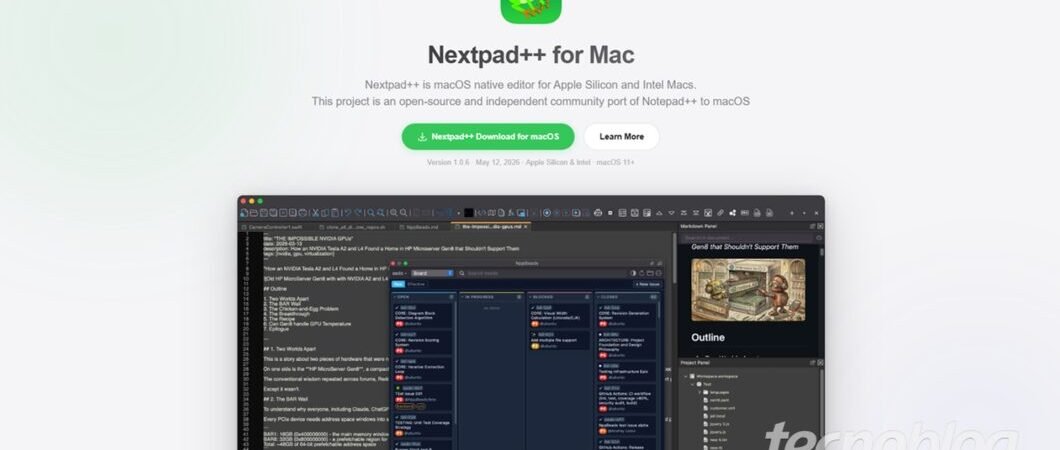Screen dimensions: 1060x450
Task: Open the Board view dropdown in Notebeads
Action: (x=433, y=274)
